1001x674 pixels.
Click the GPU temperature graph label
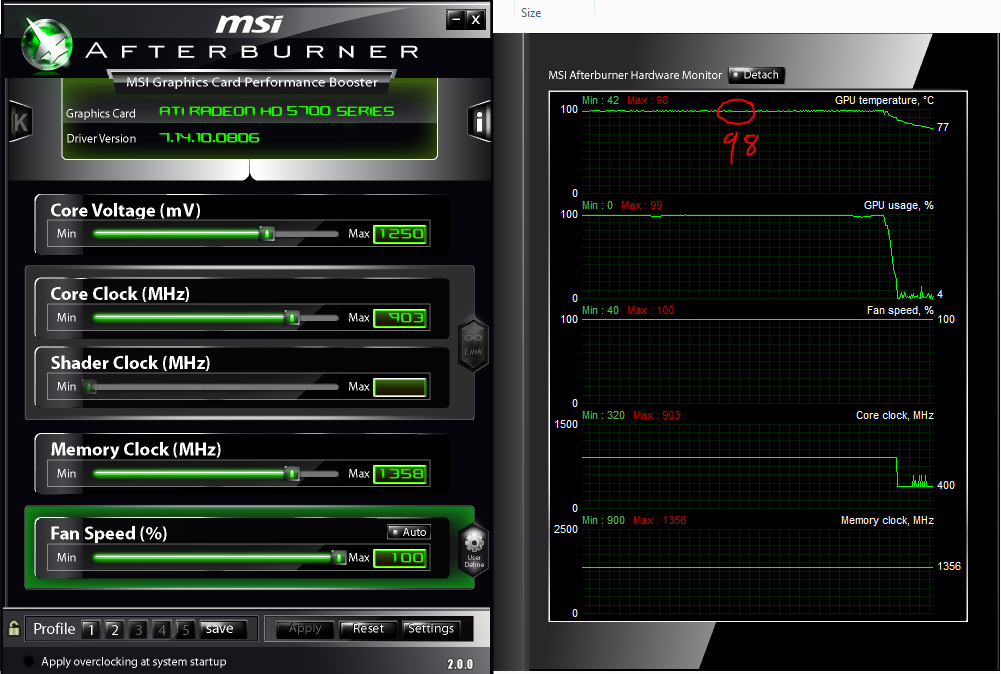(884, 100)
